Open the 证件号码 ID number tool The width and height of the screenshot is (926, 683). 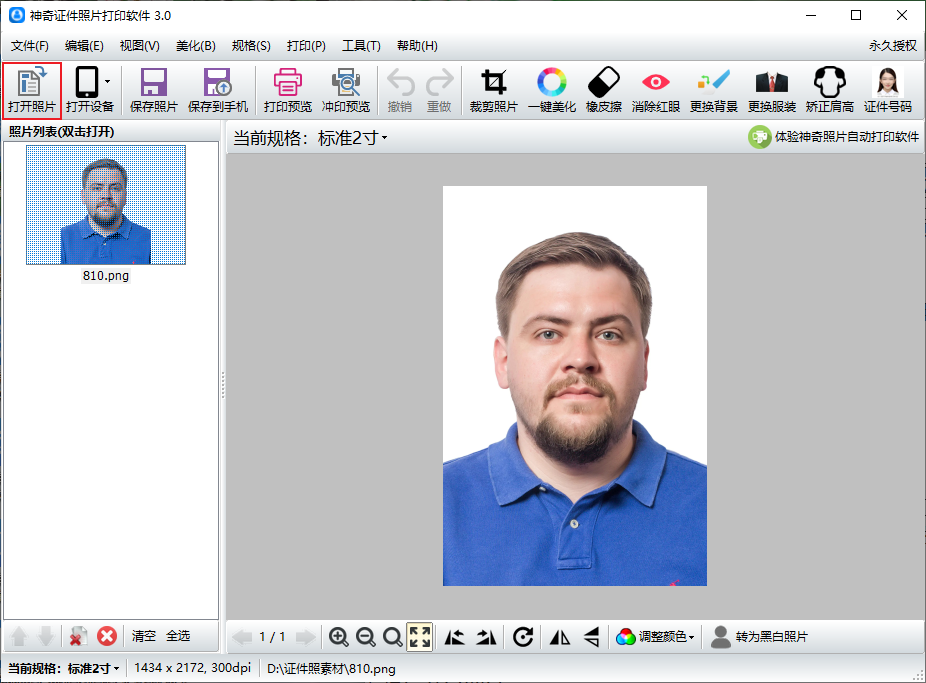[x=888, y=90]
